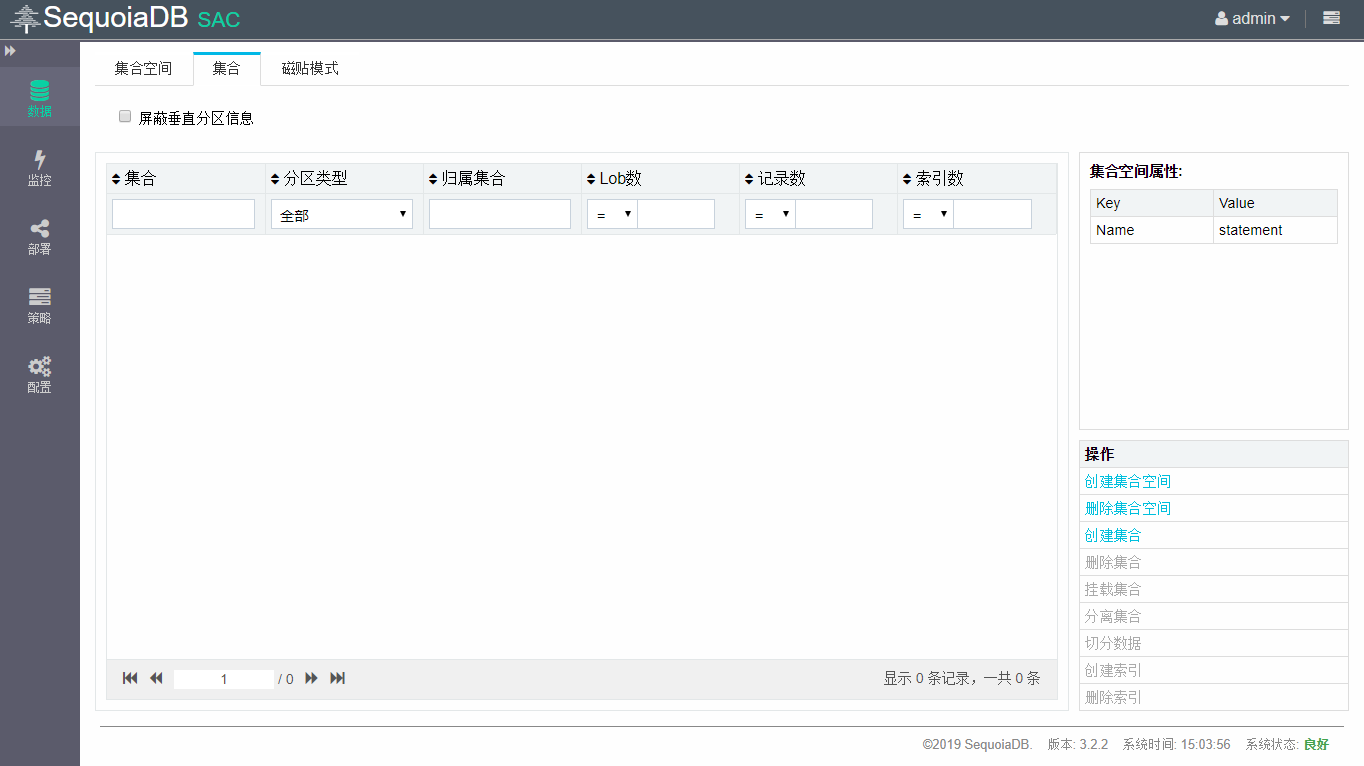Open the 配置 (Config) sidebar section
The height and width of the screenshot is (766, 1364).
point(39,375)
